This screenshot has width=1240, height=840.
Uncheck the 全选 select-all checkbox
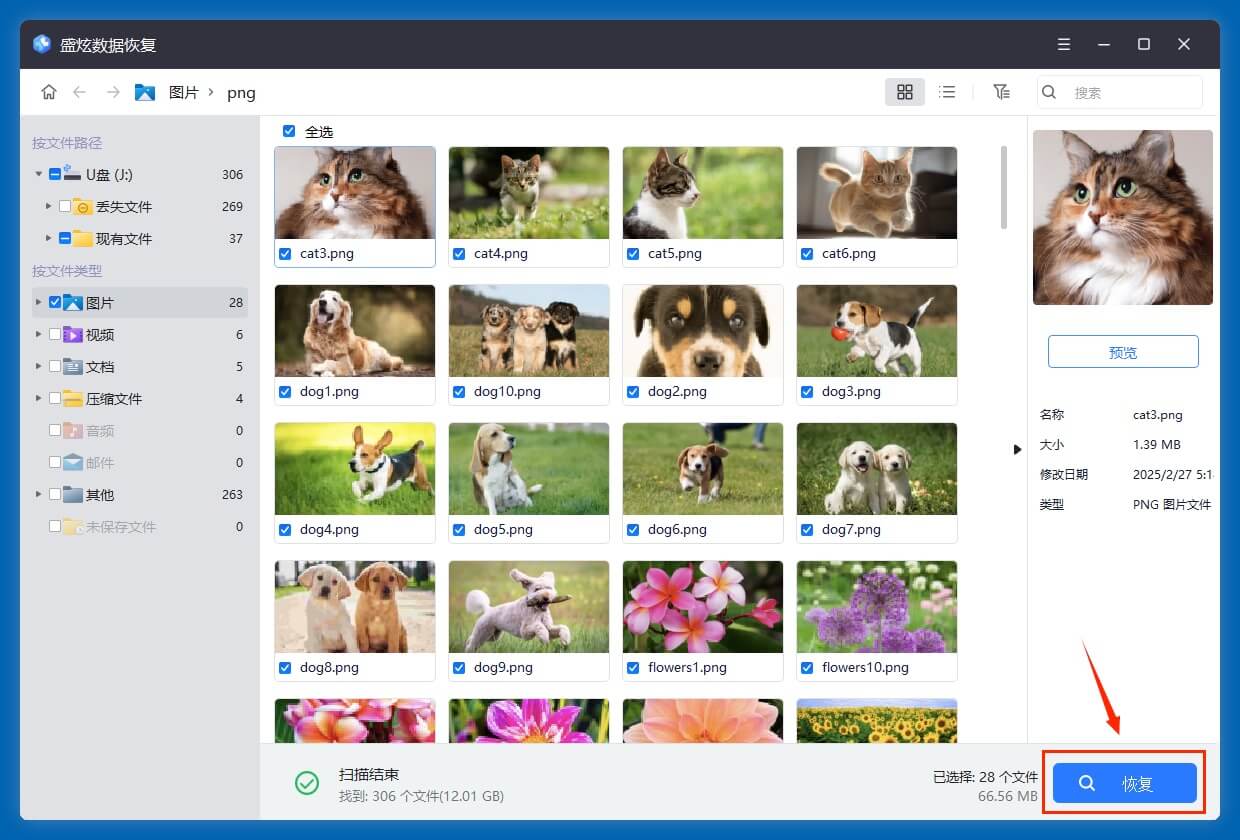pyautogui.click(x=289, y=131)
